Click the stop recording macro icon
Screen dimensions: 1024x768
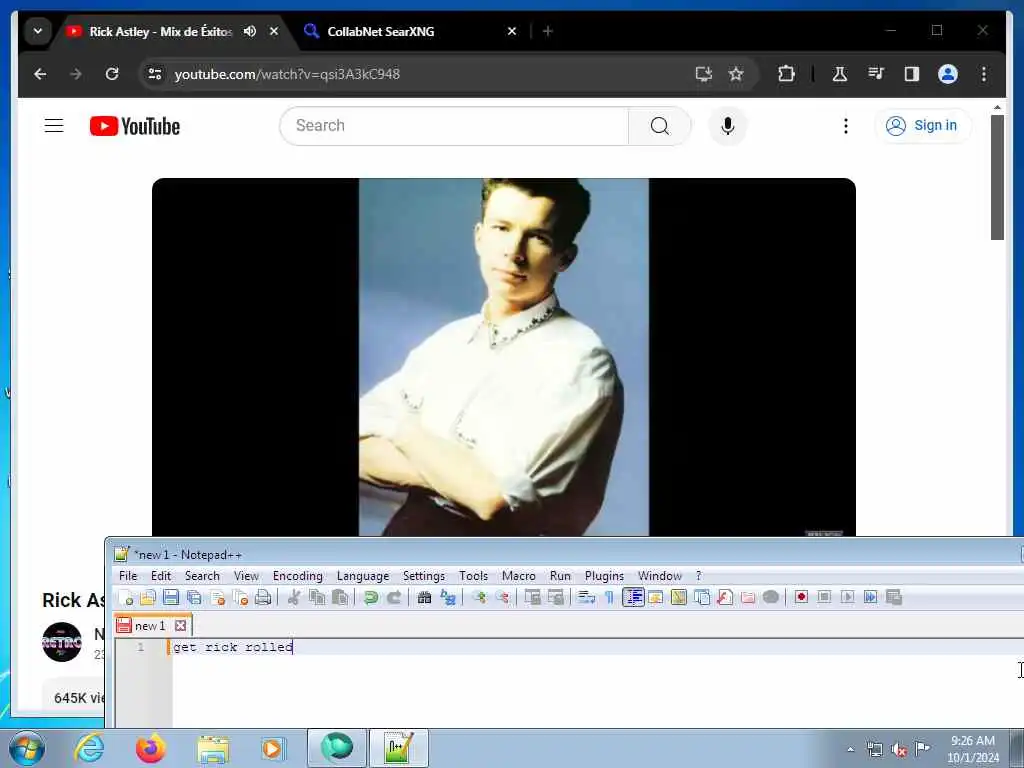824,598
